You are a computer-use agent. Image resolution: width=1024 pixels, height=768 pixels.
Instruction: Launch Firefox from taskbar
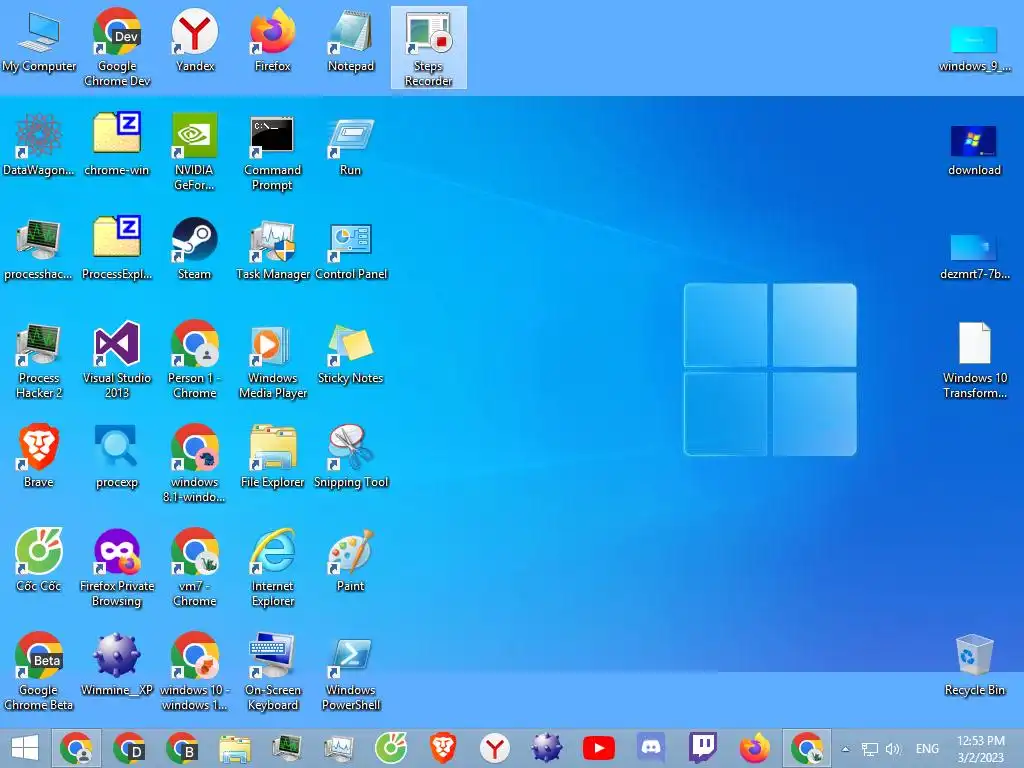click(x=755, y=748)
